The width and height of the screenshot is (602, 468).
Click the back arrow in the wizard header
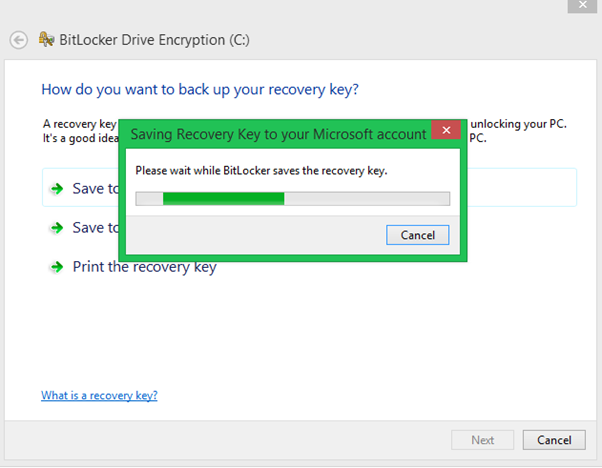[18, 40]
